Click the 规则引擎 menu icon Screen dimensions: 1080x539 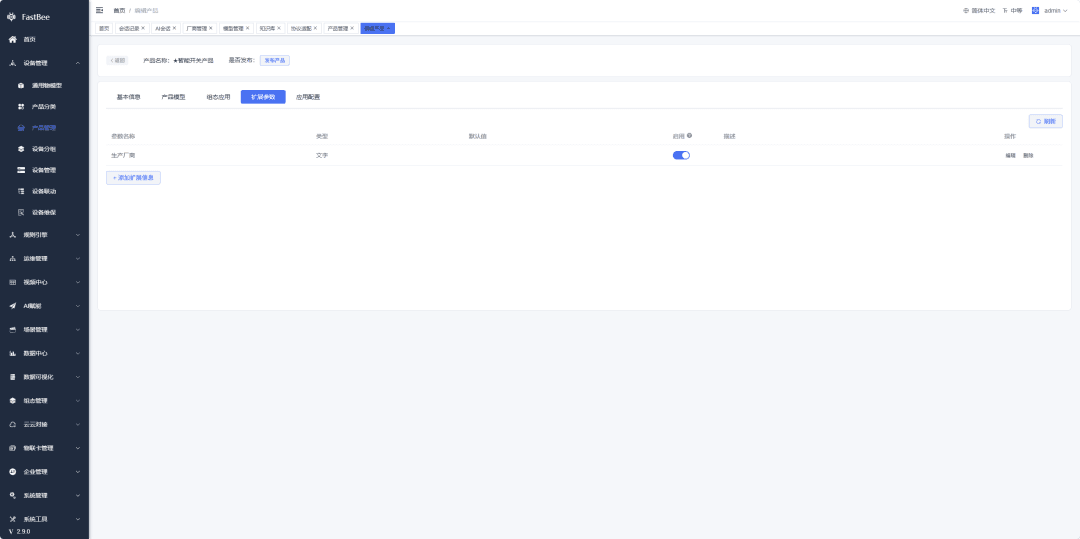(x=12, y=235)
